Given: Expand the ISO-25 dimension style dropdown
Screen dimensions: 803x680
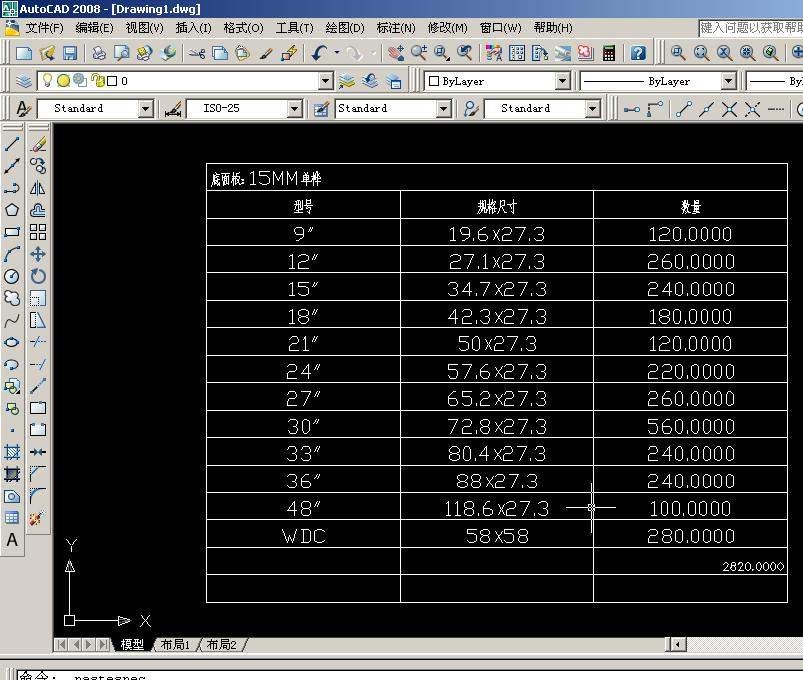Looking at the screenshot, I should [x=294, y=109].
